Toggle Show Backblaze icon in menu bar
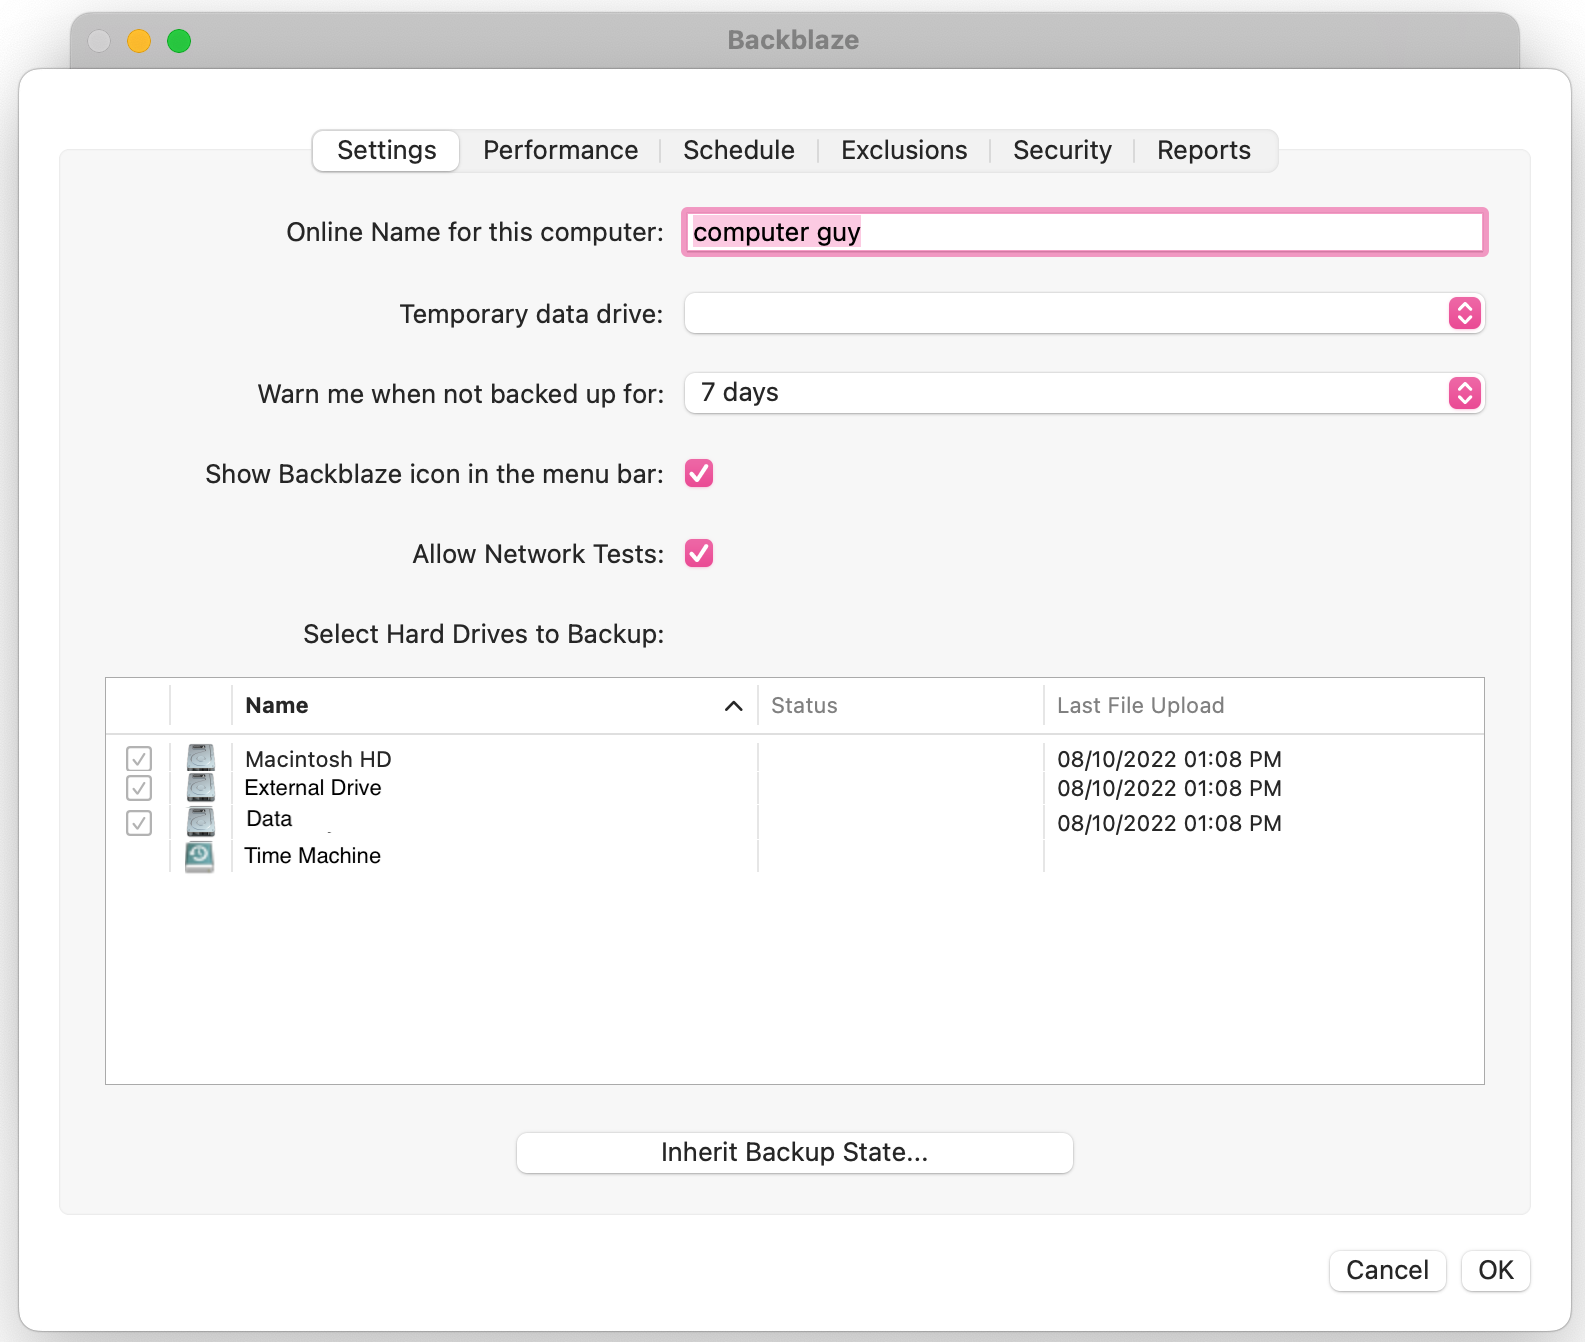Image resolution: width=1585 pixels, height=1342 pixels. point(699,473)
